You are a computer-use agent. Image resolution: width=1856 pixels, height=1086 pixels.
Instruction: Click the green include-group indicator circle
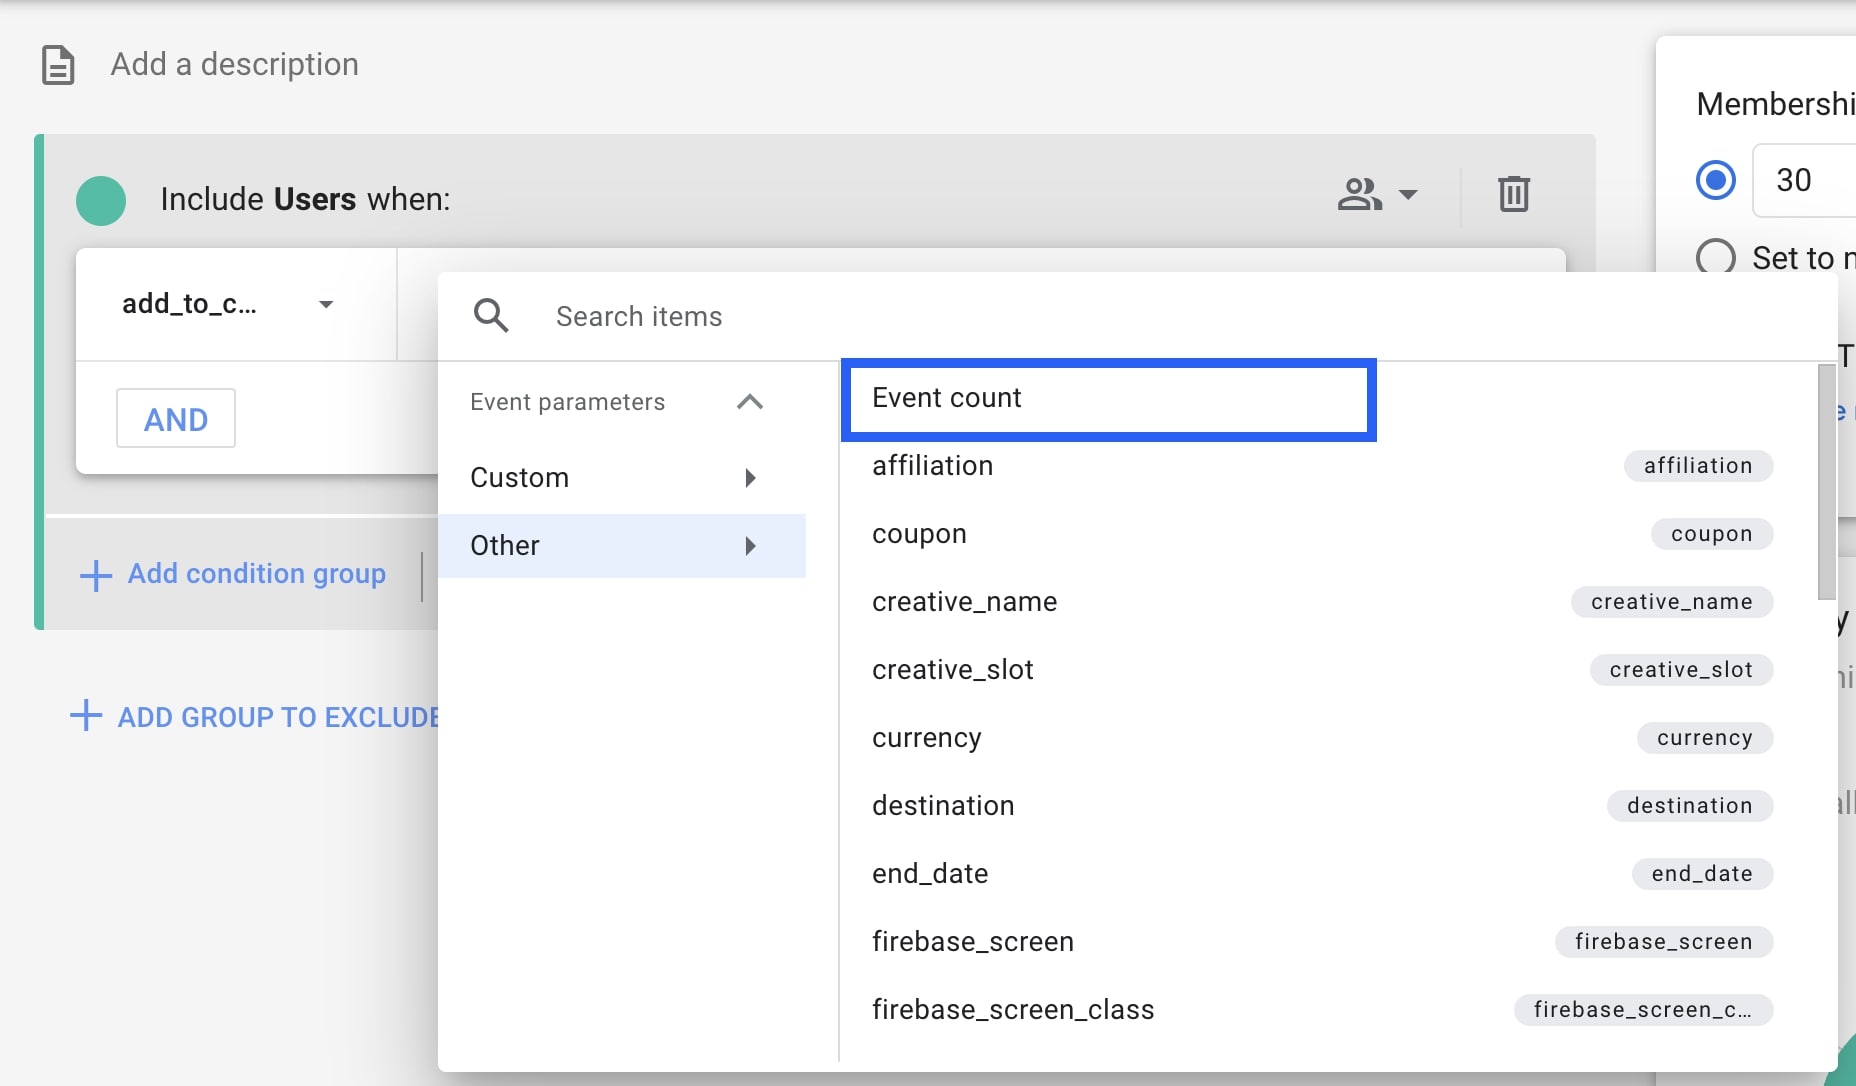[x=101, y=200]
